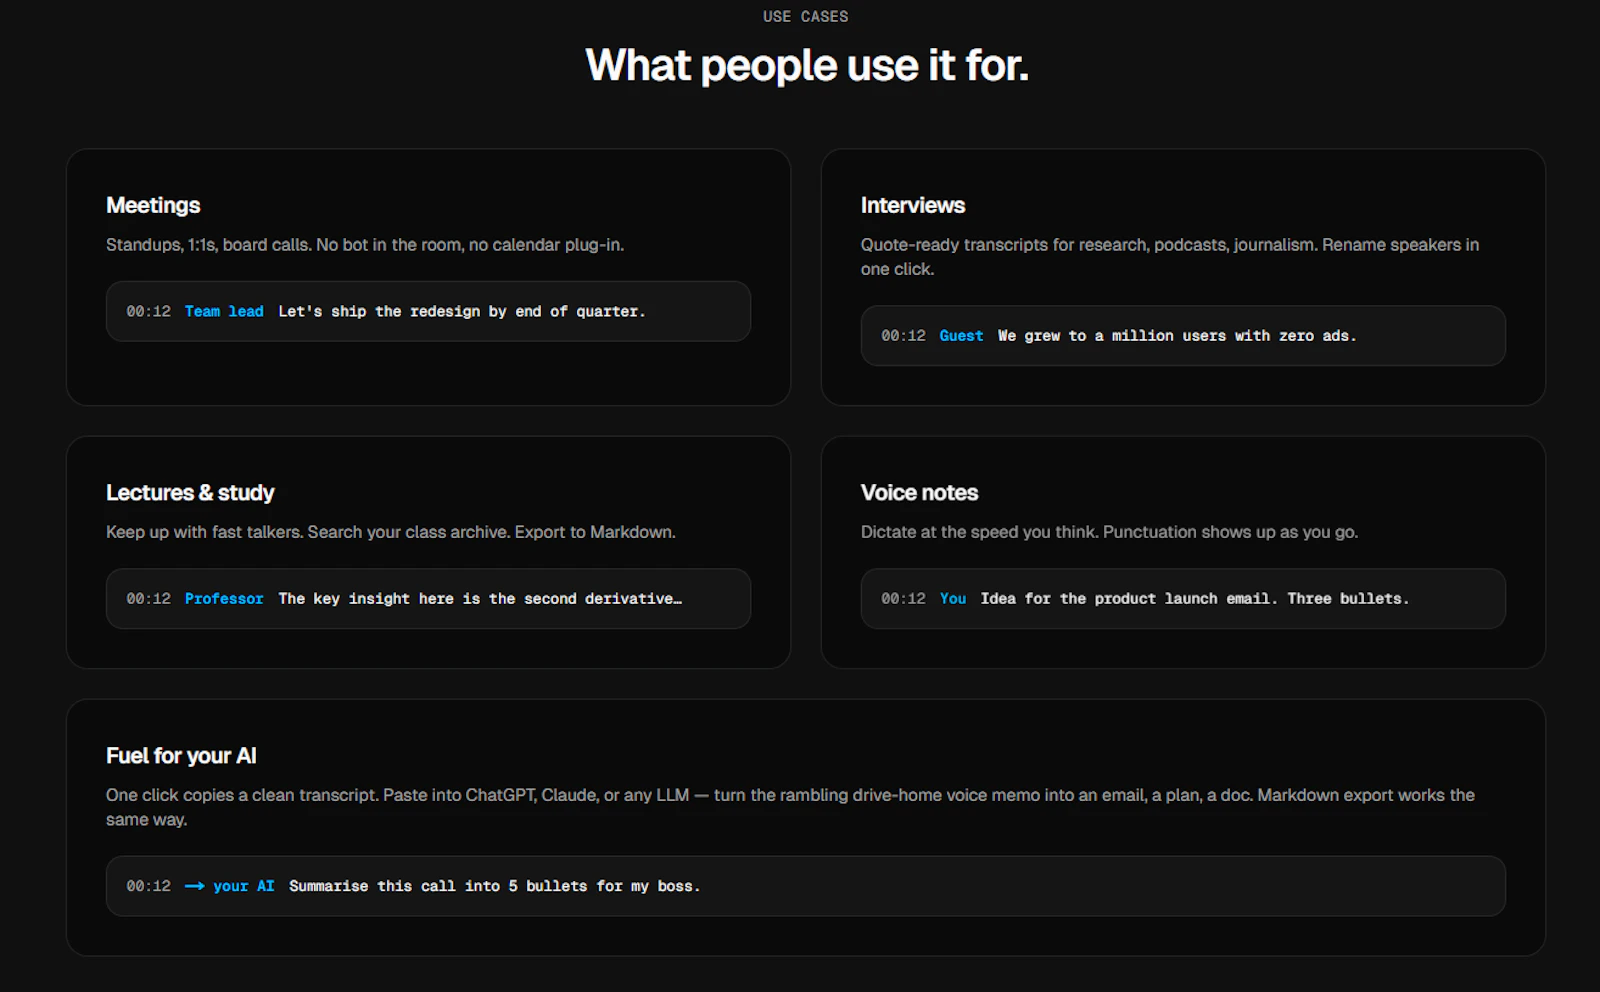Click the Professor speaker label
This screenshot has width=1600, height=992.
[224, 599]
